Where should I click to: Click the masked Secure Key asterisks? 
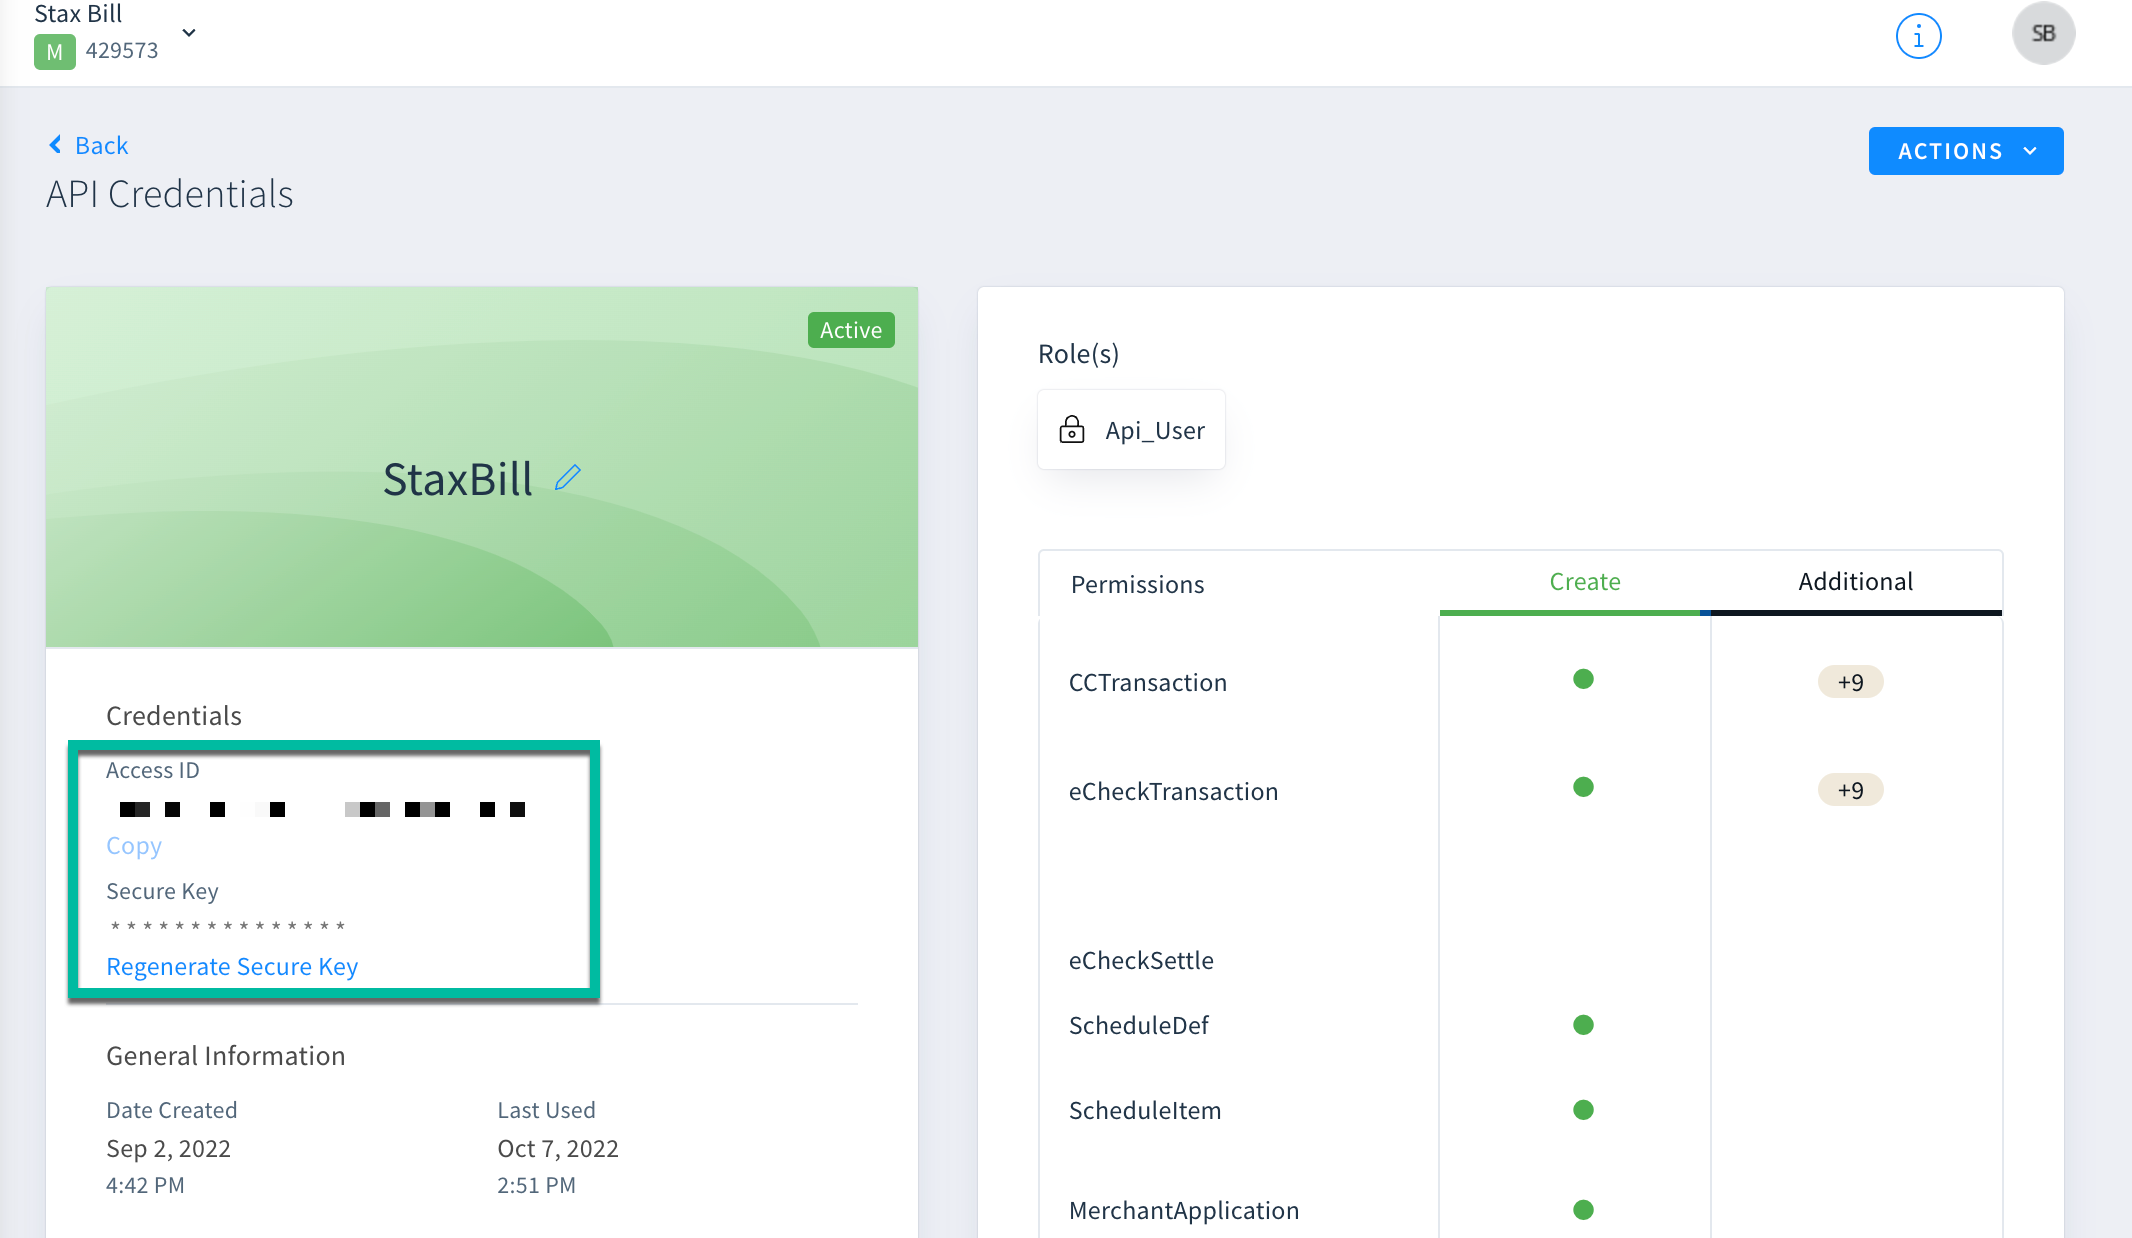228,926
